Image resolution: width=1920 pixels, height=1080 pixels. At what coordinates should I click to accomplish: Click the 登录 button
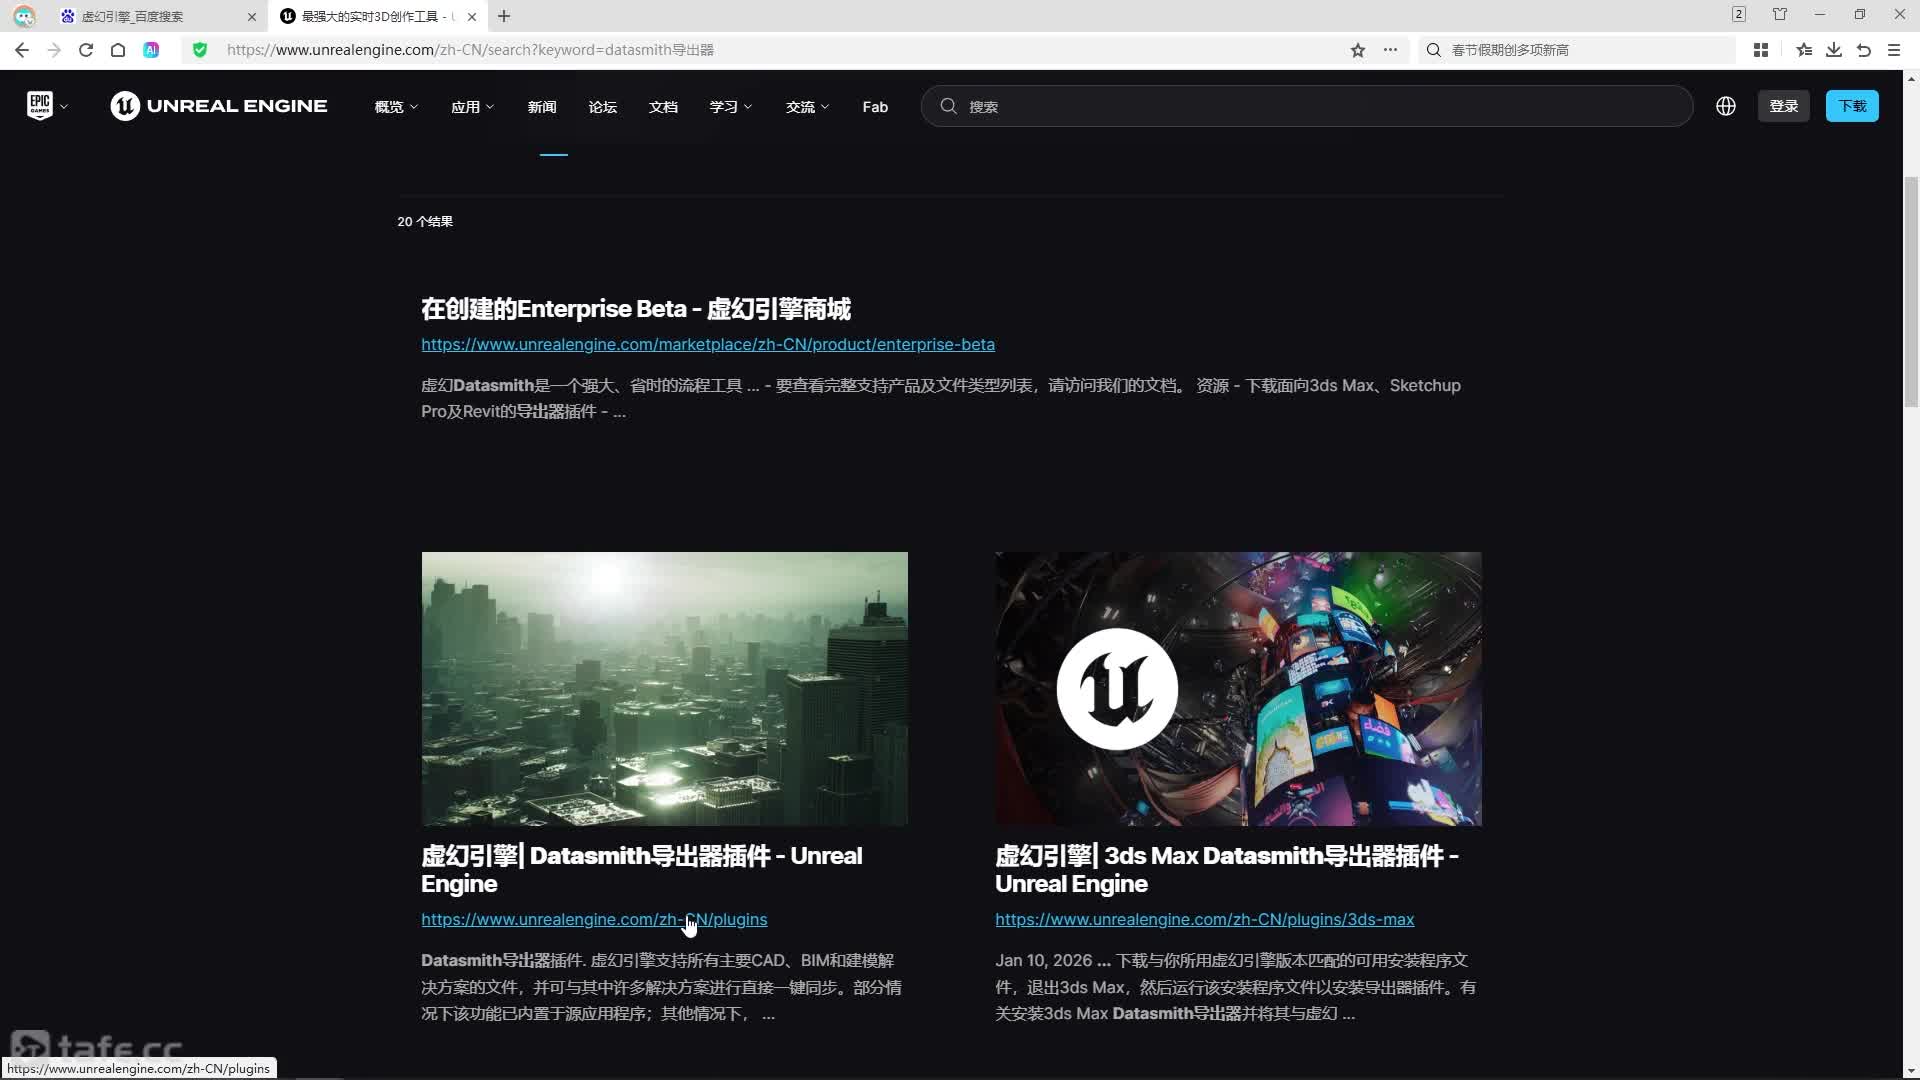pyautogui.click(x=1784, y=106)
